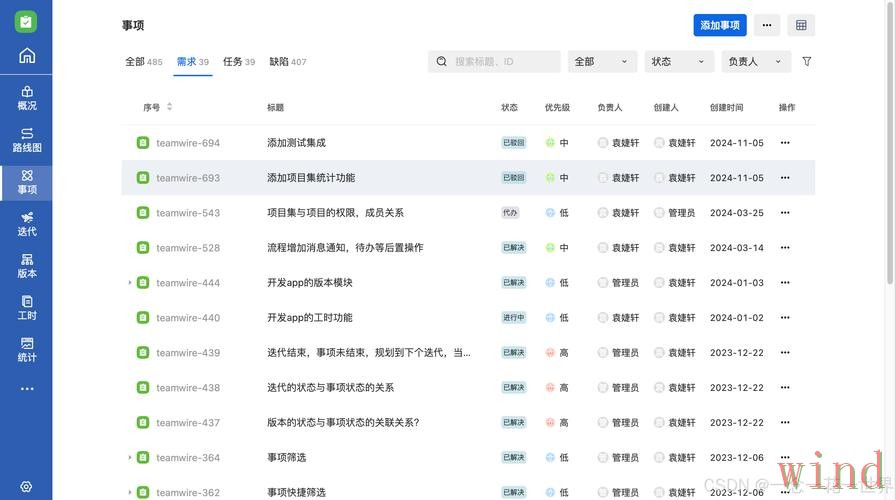Switch to table grid view icon
The image size is (895, 500).
(801, 25)
